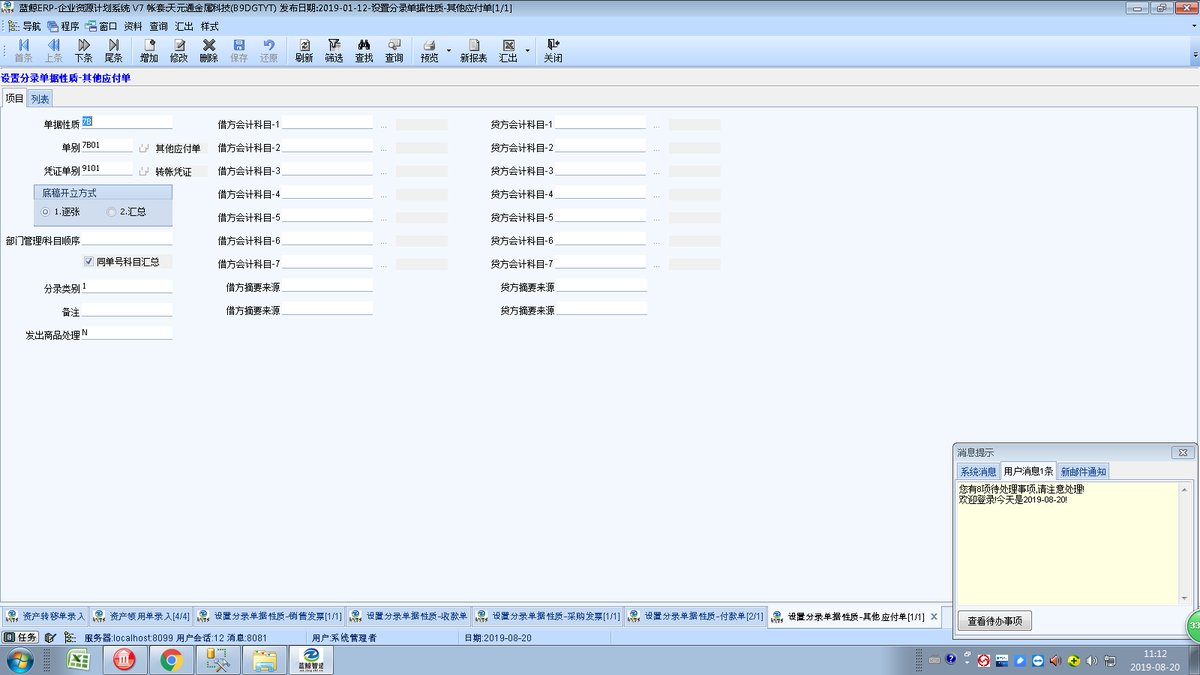Open the 筛选 (Filter) tool
Screen dimensions: 1200x675
334,51
